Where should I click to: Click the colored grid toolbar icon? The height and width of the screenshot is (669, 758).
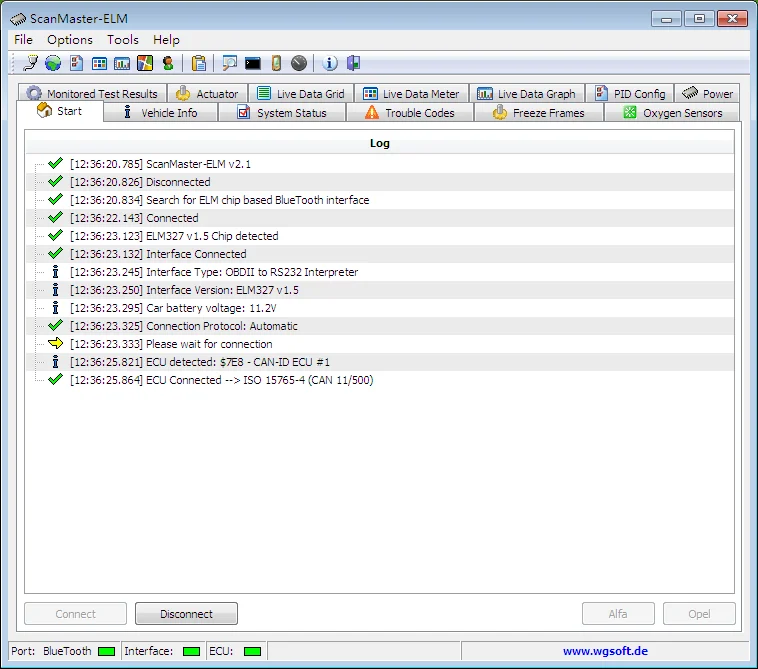coord(99,63)
